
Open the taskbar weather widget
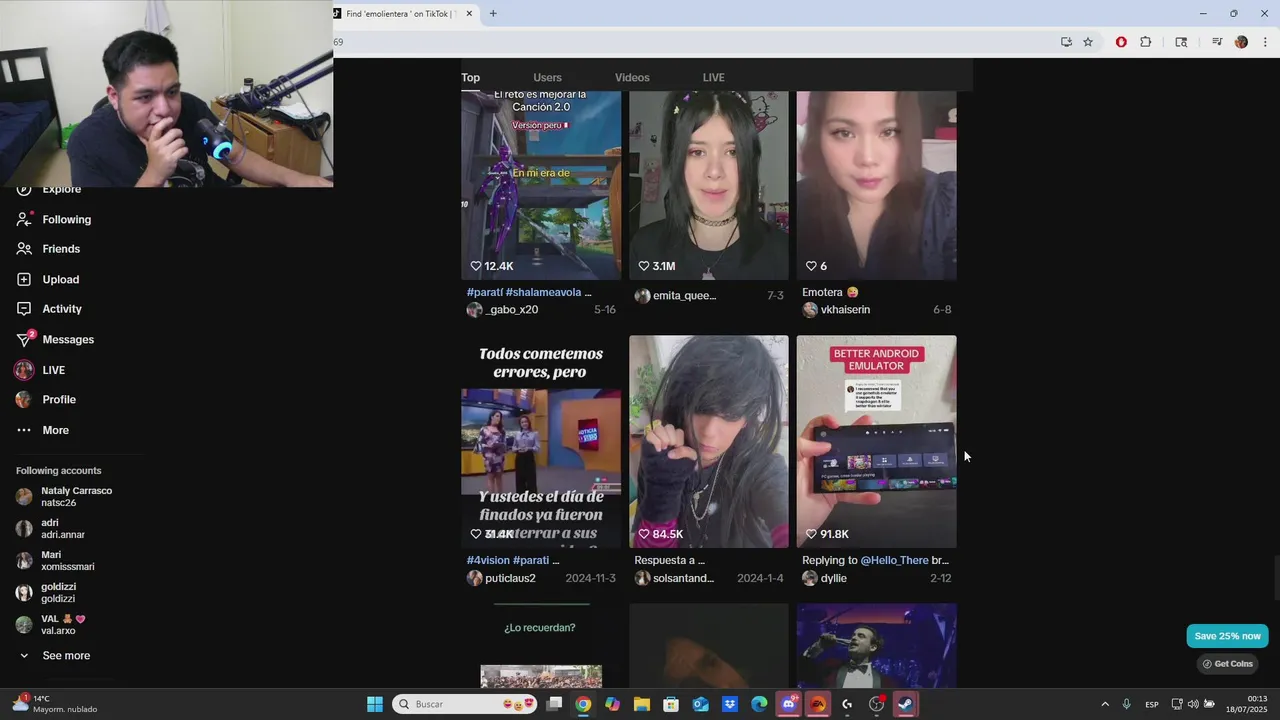pos(55,704)
